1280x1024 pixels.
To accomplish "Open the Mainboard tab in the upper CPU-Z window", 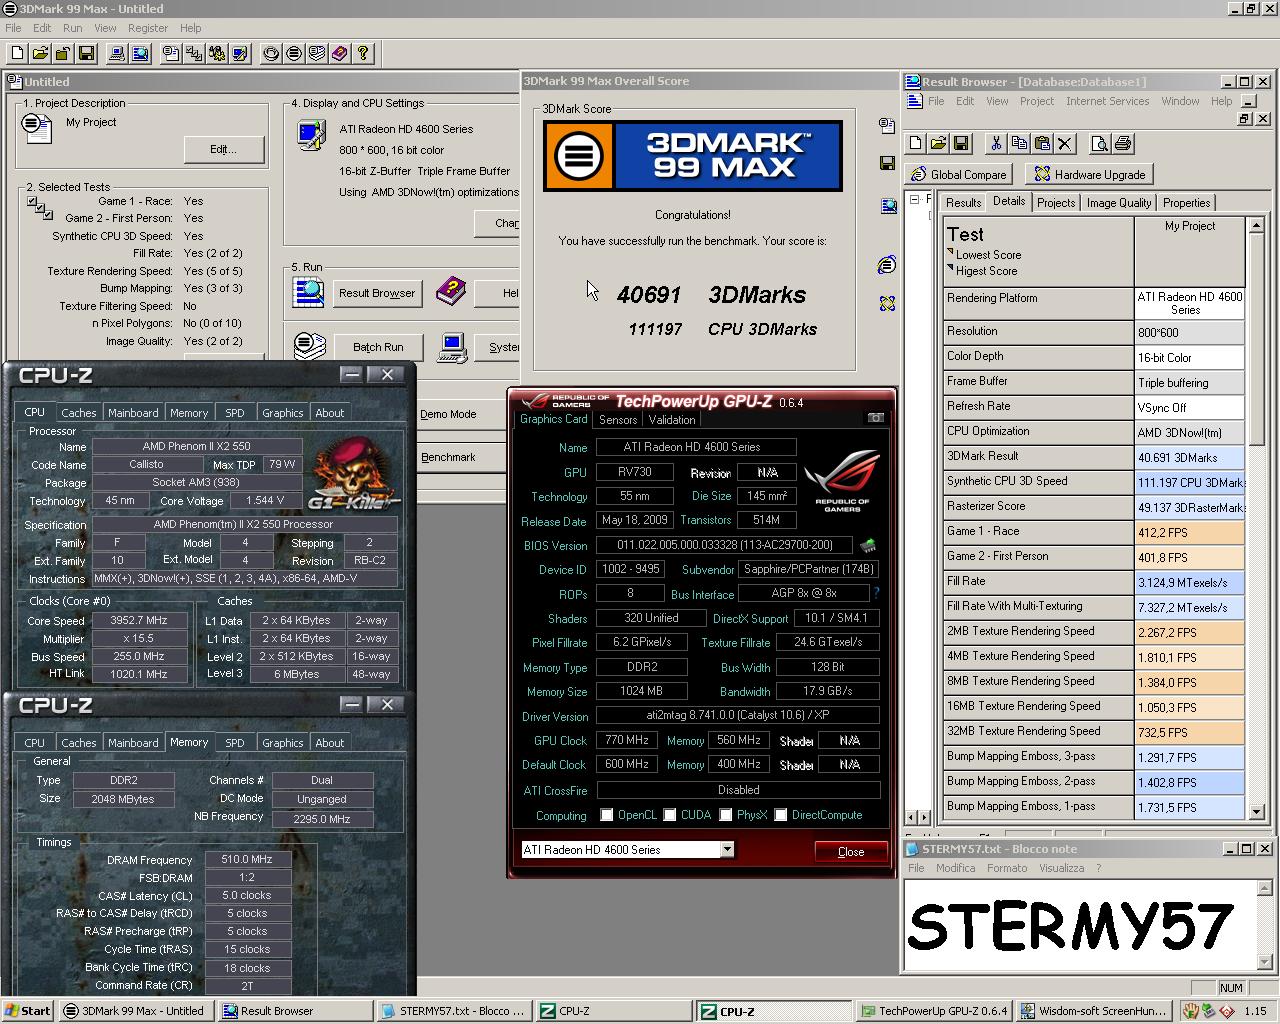I will pyautogui.click(x=133, y=413).
